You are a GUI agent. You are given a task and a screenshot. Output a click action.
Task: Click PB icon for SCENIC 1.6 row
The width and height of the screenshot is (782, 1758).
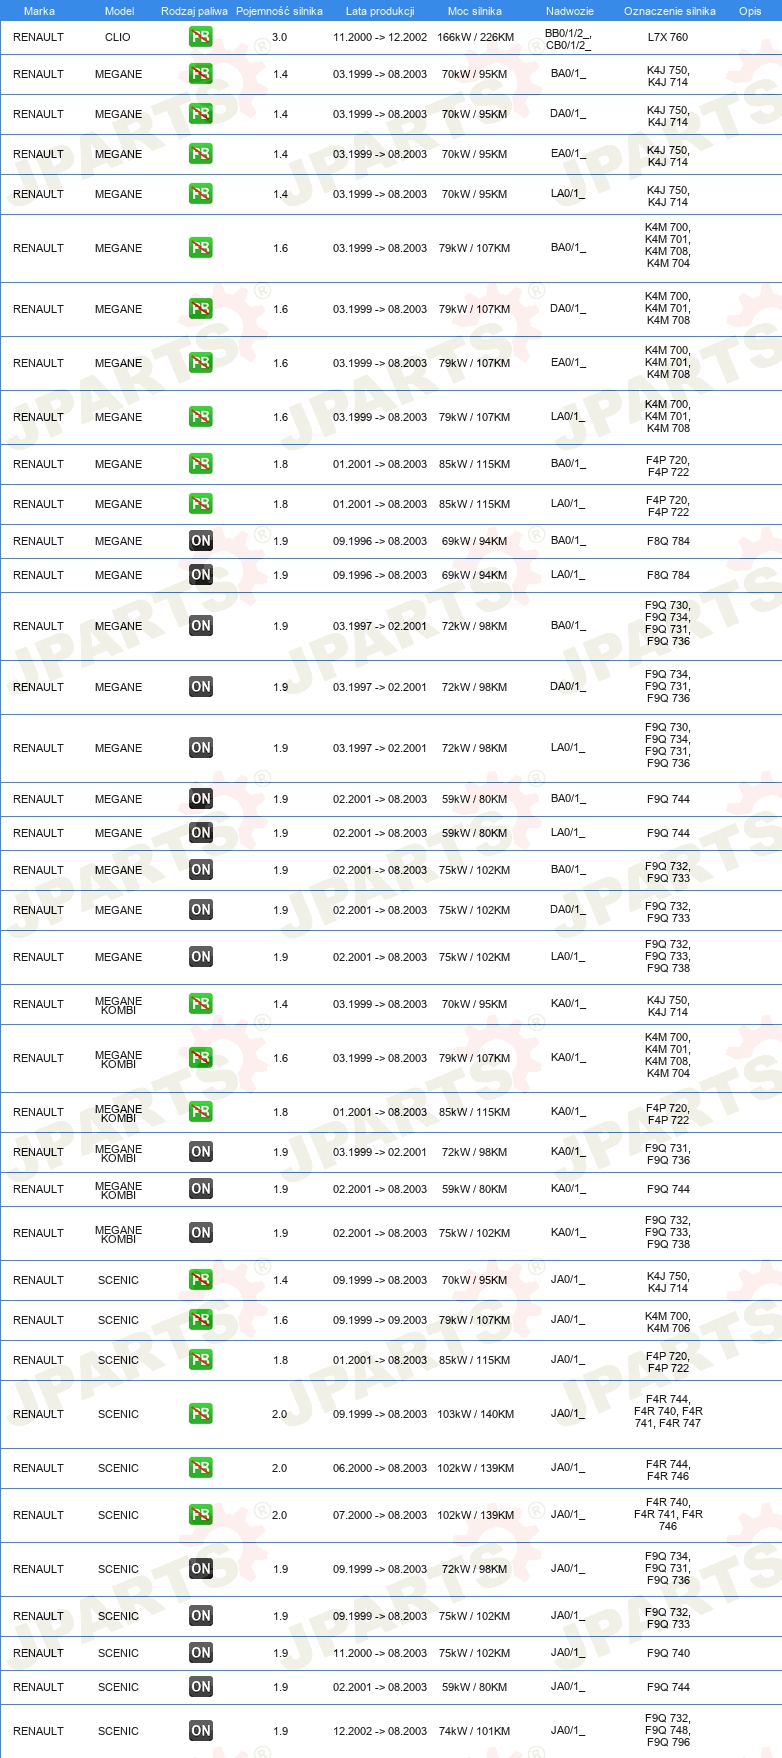[x=201, y=1320]
